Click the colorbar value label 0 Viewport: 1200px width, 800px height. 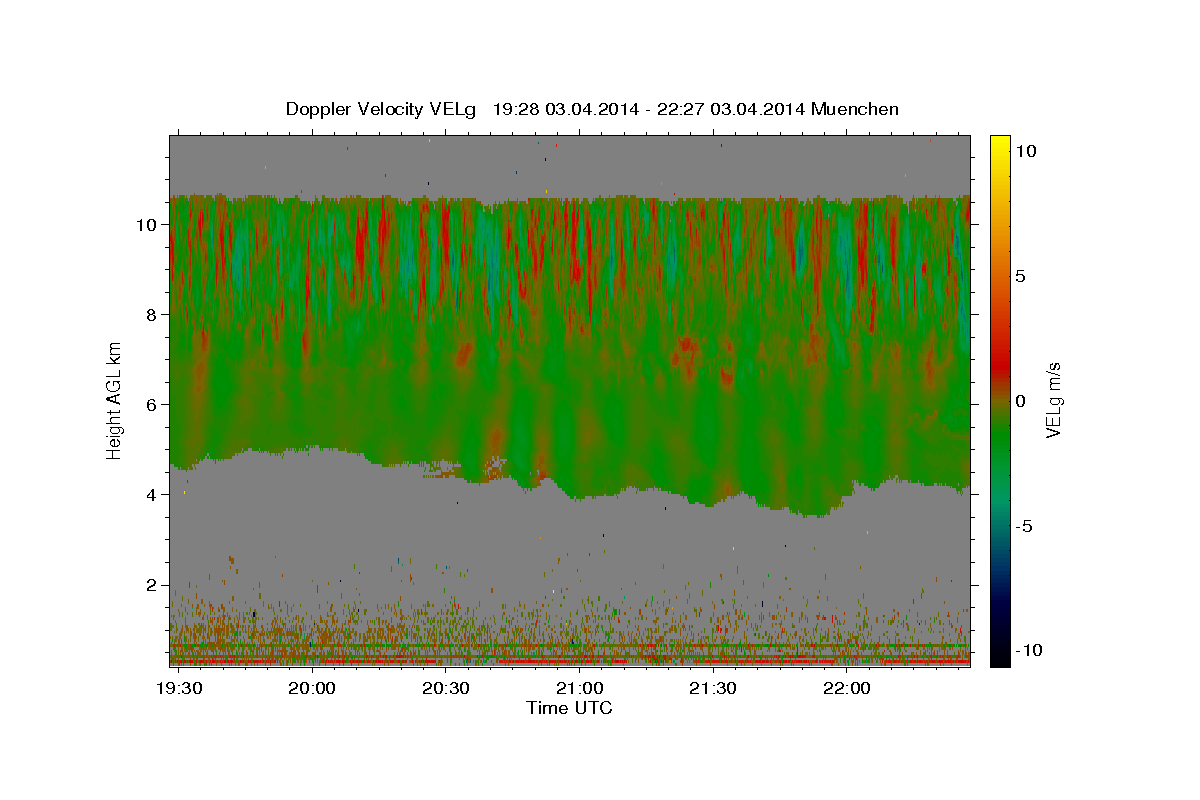pyautogui.click(x=1022, y=401)
